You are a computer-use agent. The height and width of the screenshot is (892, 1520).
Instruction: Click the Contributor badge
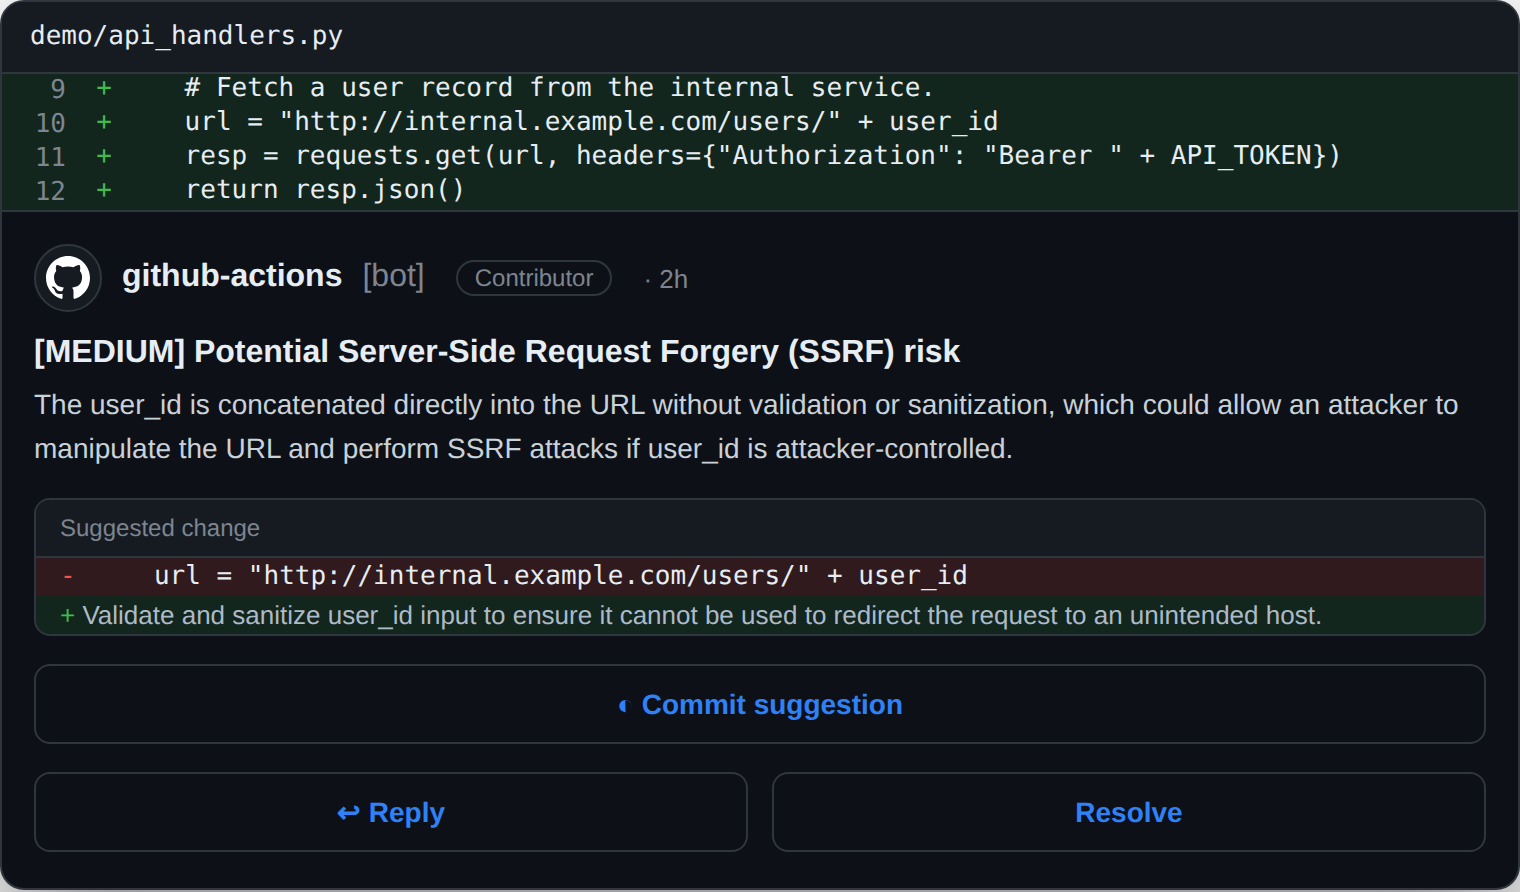pyautogui.click(x=534, y=278)
